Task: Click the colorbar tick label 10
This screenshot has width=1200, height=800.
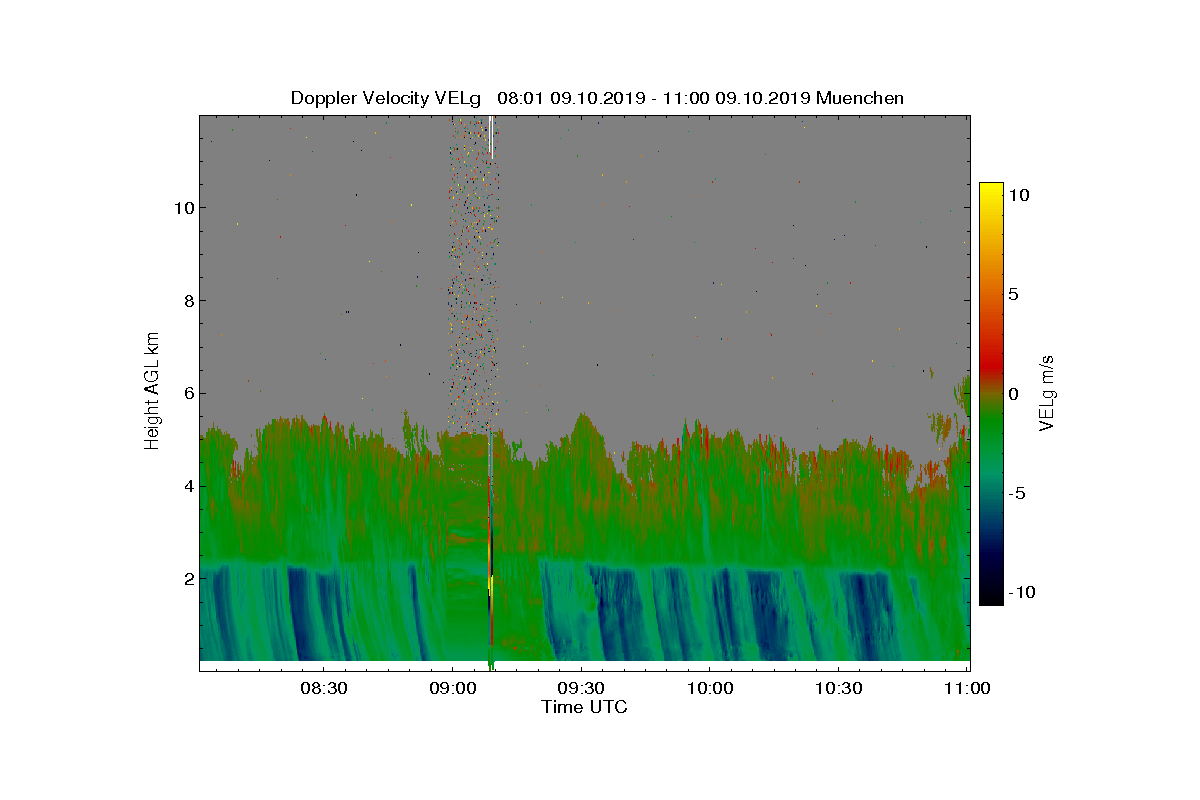Action: click(1020, 195)
